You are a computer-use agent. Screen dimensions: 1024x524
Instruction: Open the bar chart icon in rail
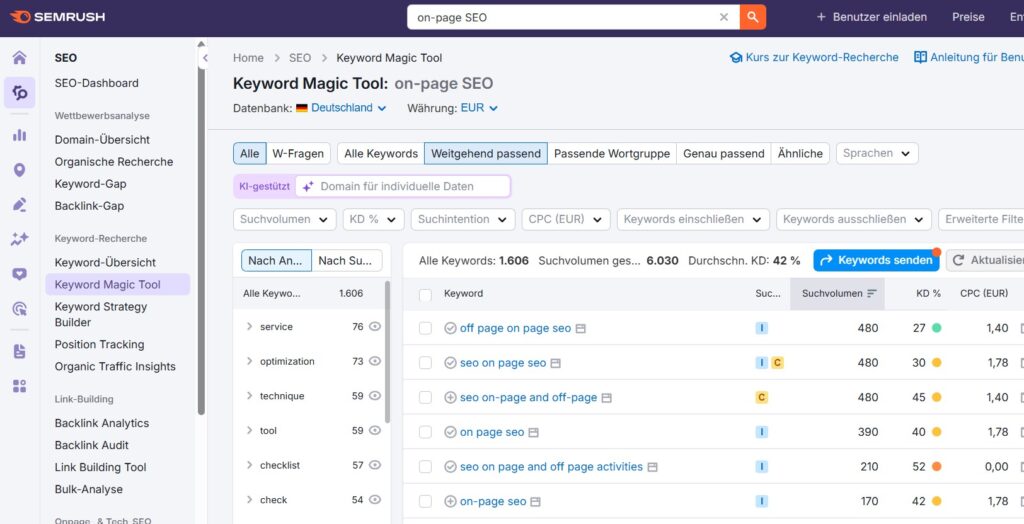tap(20, 135)
